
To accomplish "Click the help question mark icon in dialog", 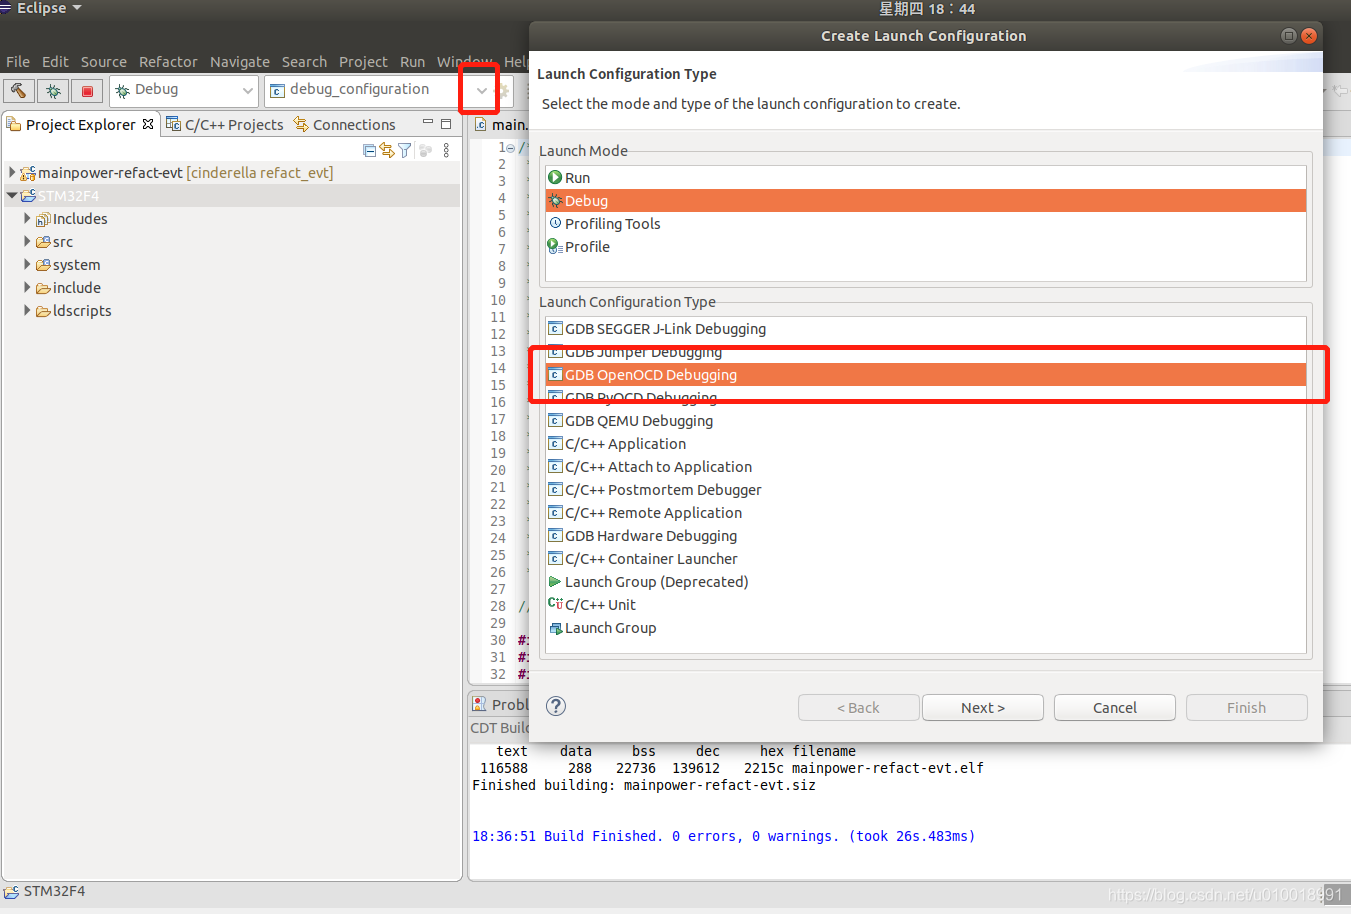I will coord(556,706).
